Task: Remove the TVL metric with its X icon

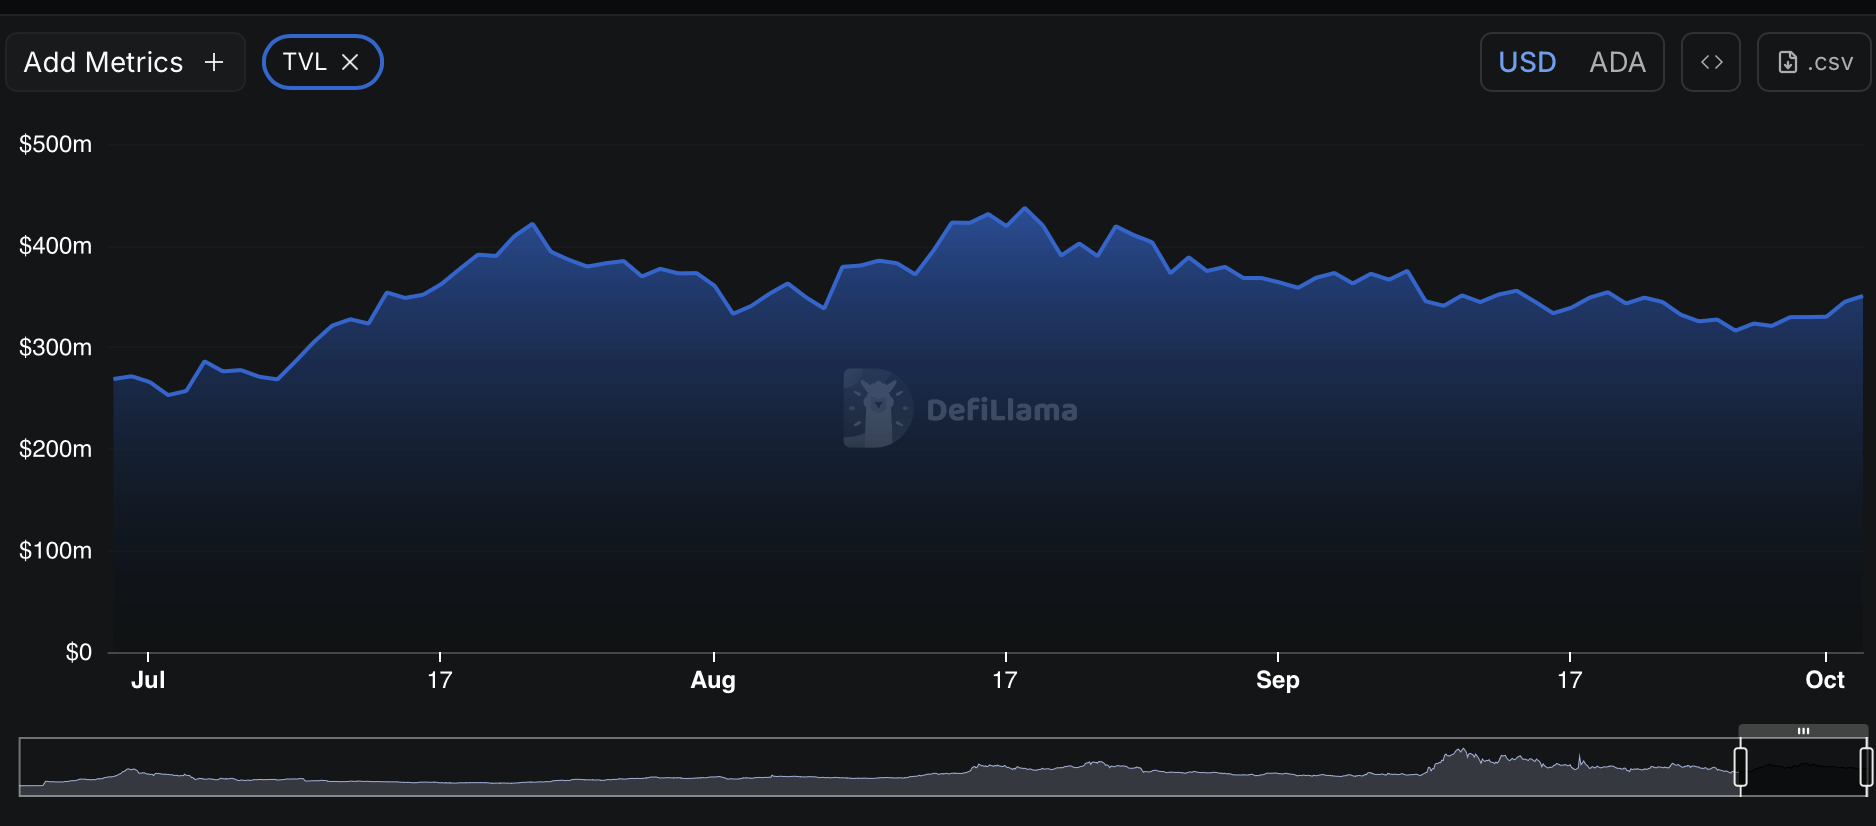Action: tap(350, 62)
